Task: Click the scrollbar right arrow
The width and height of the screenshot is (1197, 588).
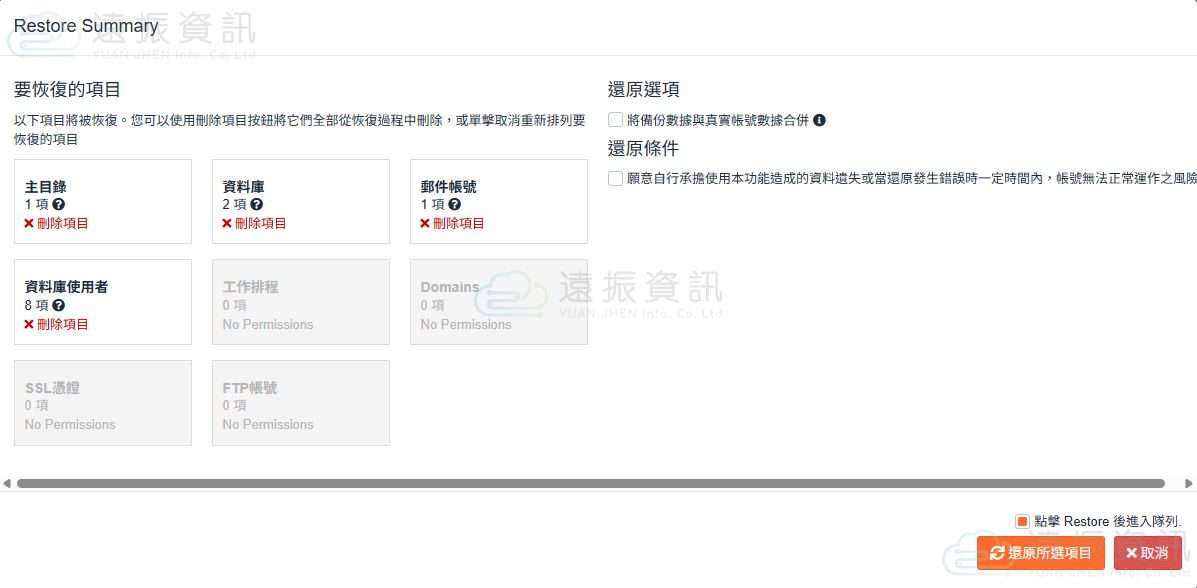Action: click(1188, 483)
